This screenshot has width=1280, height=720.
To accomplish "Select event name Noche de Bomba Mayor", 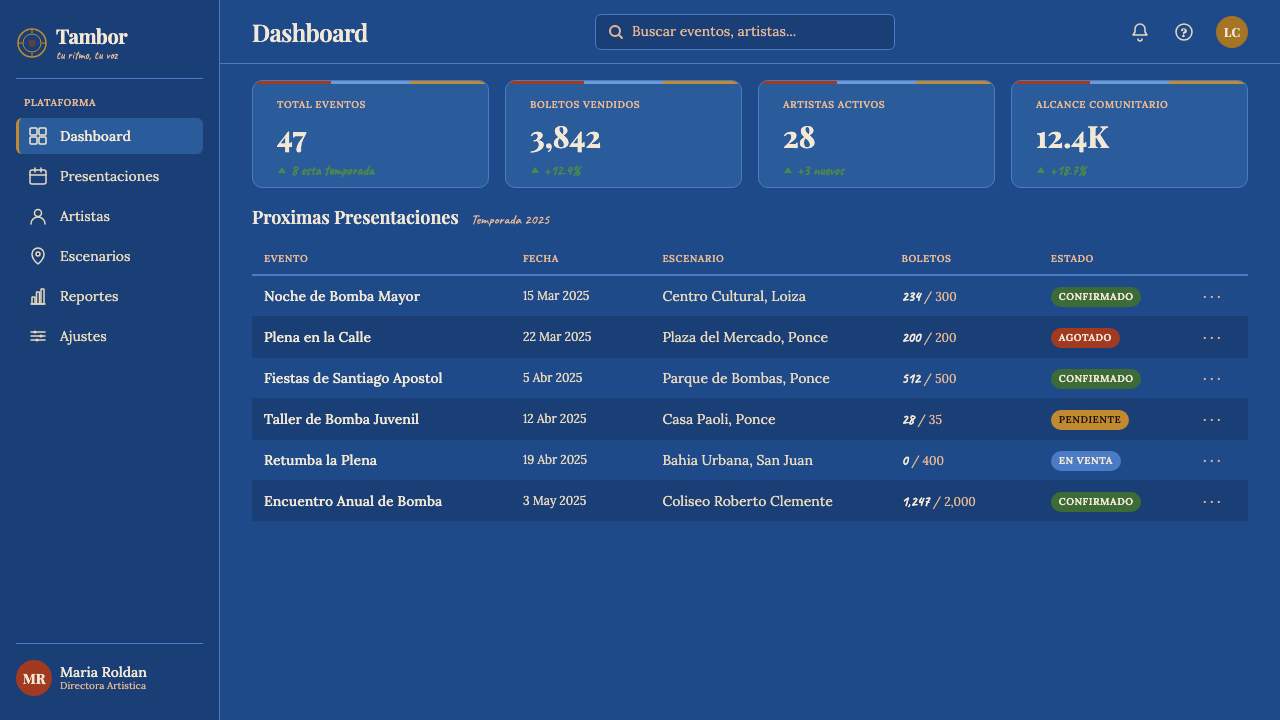I will 342,297.
